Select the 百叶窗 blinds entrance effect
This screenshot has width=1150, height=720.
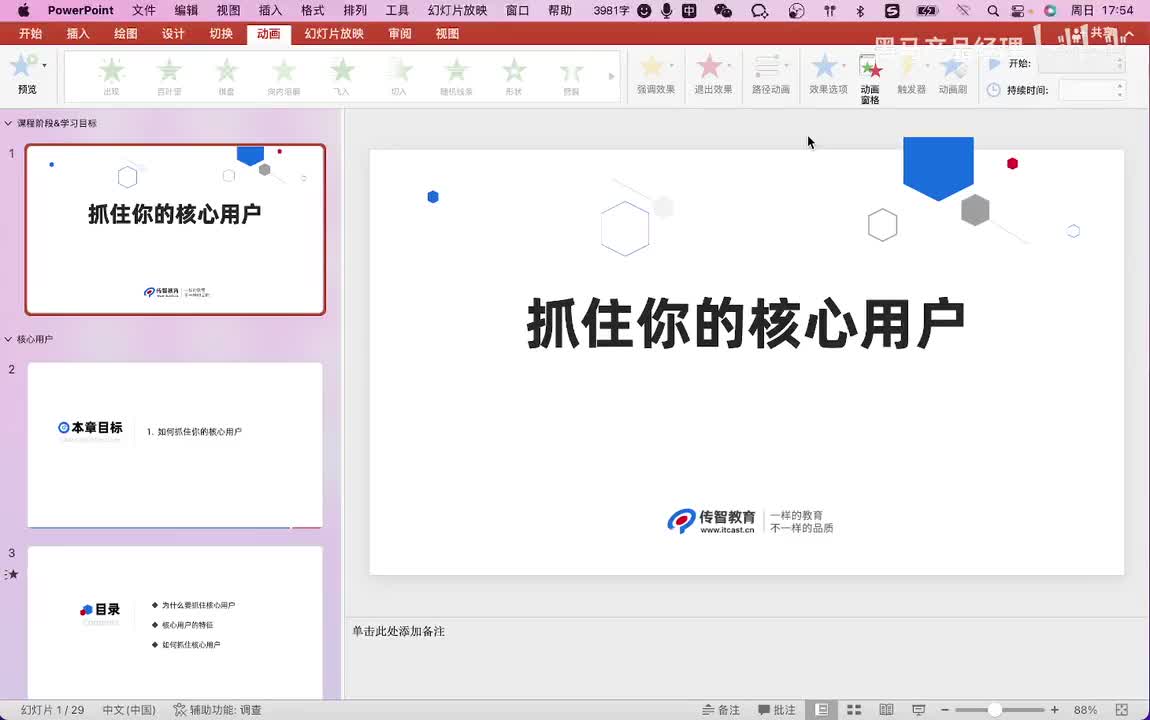[169, 76]
